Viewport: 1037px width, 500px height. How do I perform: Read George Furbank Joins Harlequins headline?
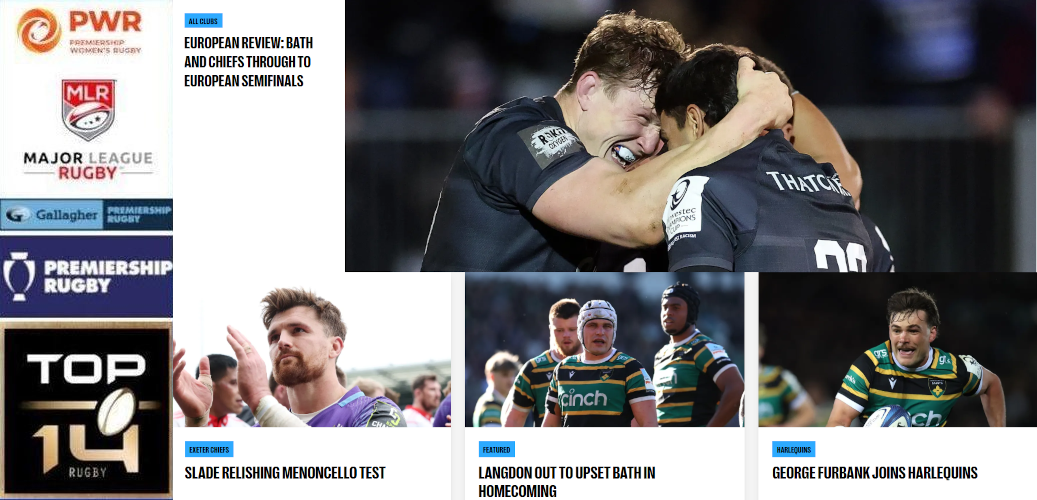pyautogui.click(x=874, y=473)
